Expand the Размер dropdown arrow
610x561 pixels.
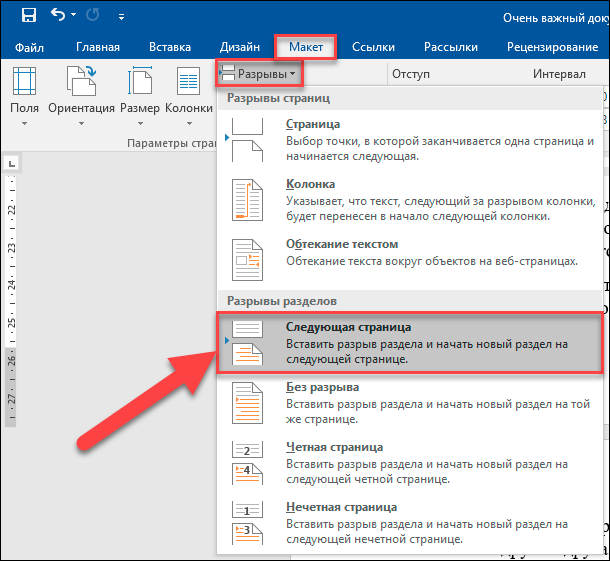click(x=140, y=124)
